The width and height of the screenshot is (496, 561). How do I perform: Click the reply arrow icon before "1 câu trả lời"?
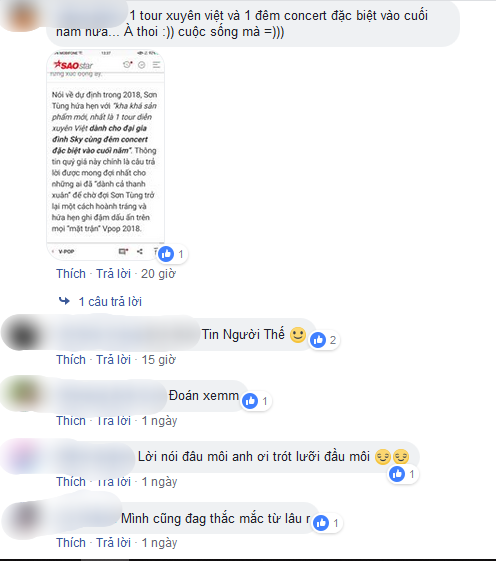tap(64, 301)
